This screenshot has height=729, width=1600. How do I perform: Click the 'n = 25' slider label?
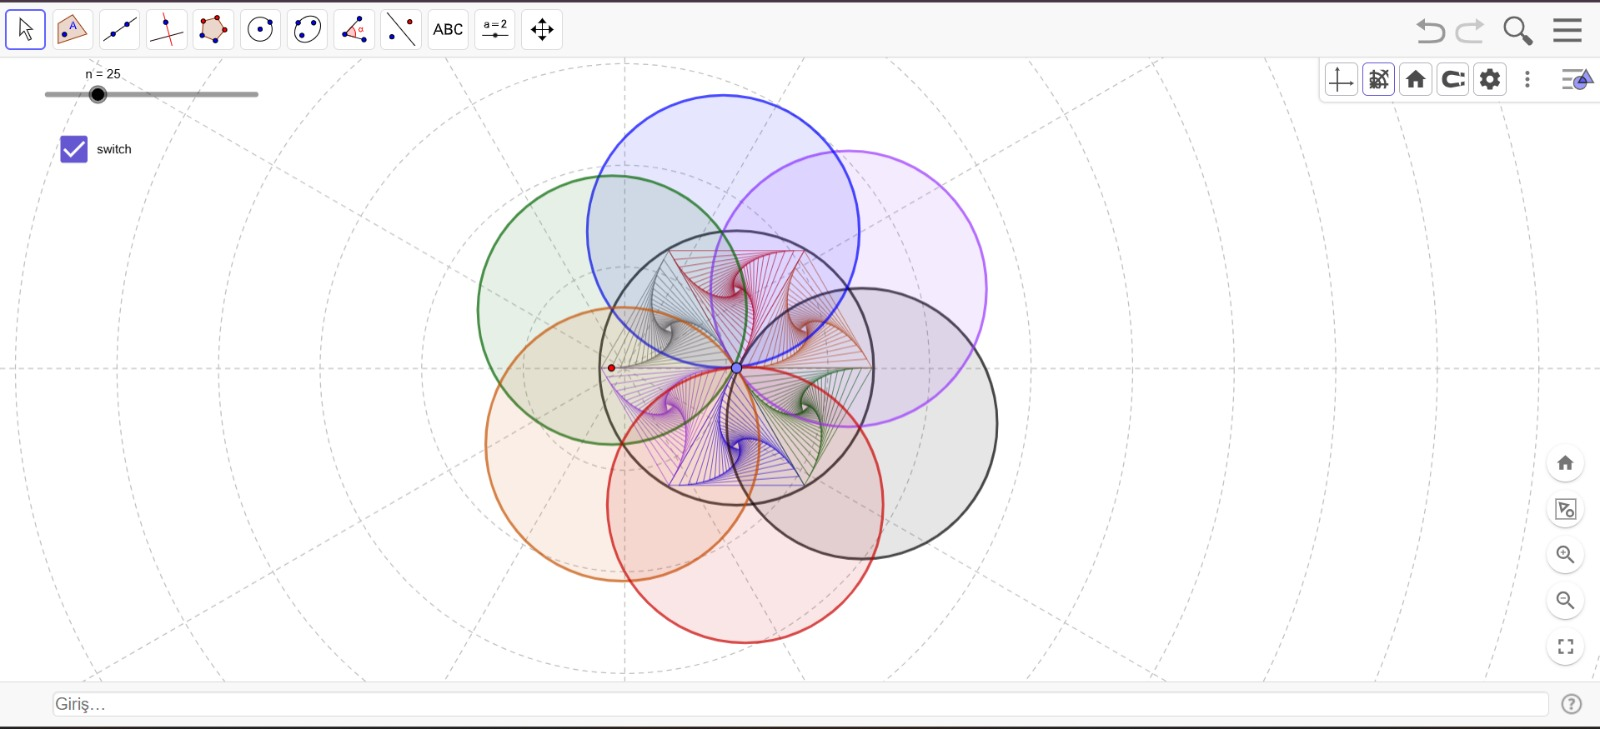(x=102, y=74)
